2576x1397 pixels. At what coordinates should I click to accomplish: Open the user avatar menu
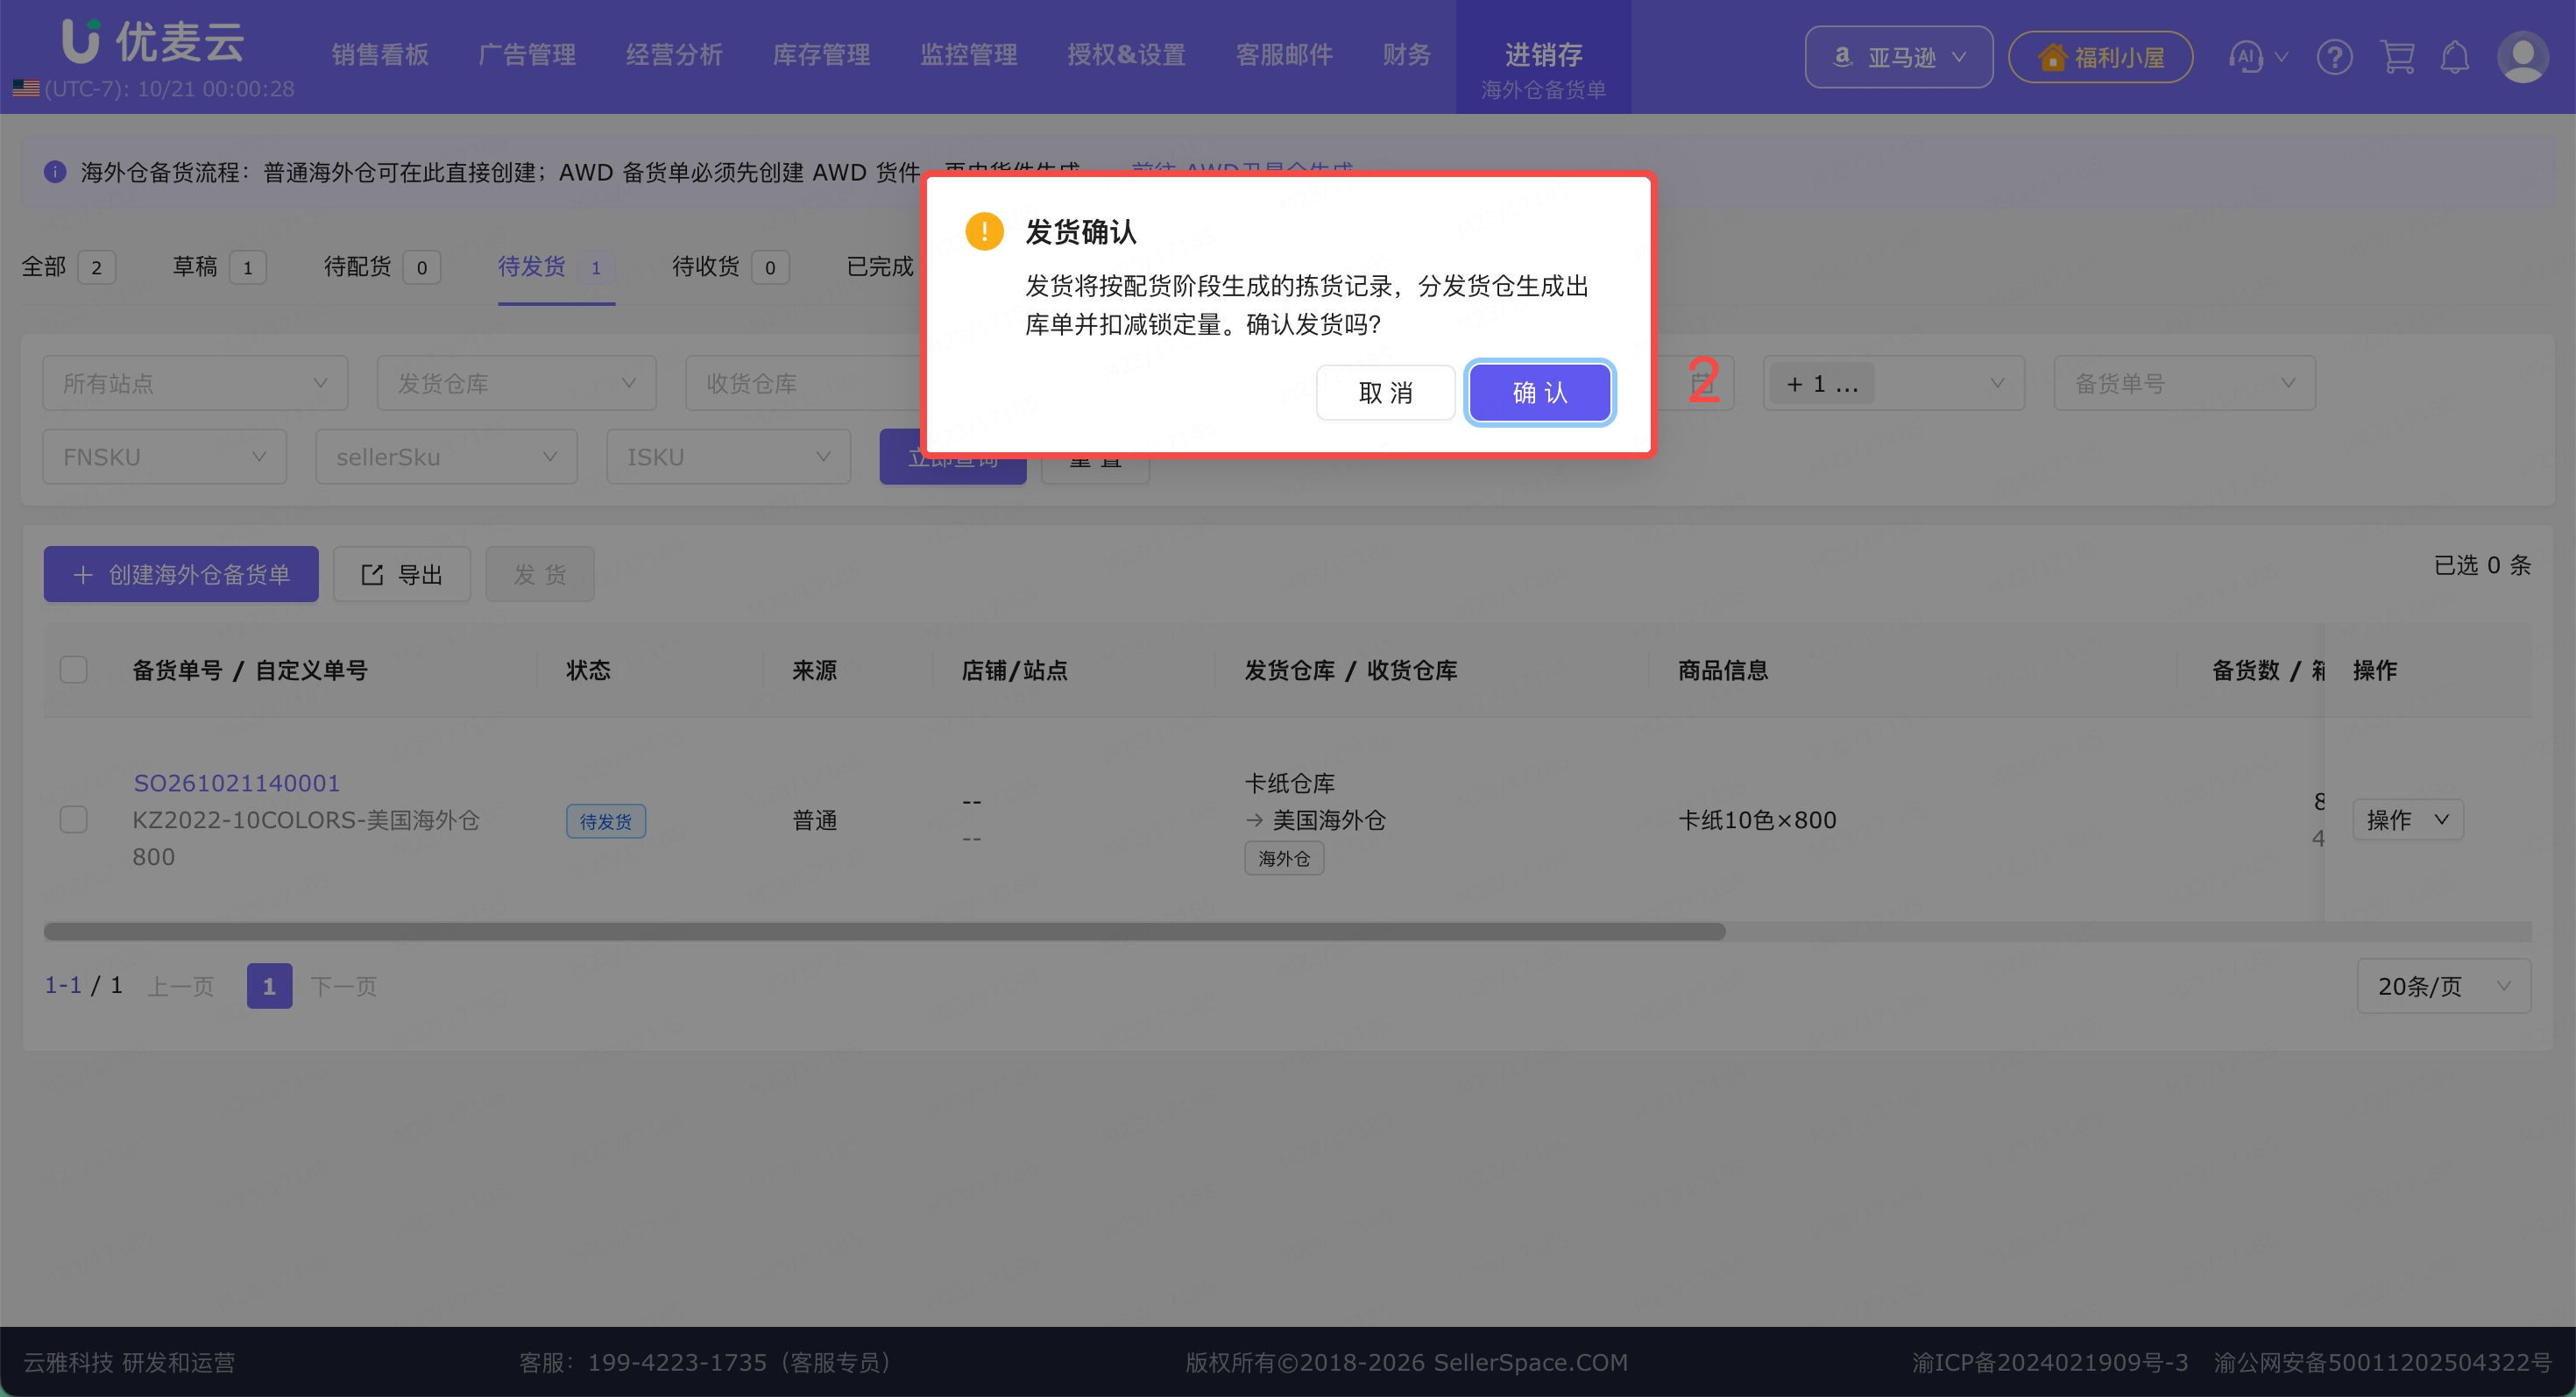tap(2522, 57)
